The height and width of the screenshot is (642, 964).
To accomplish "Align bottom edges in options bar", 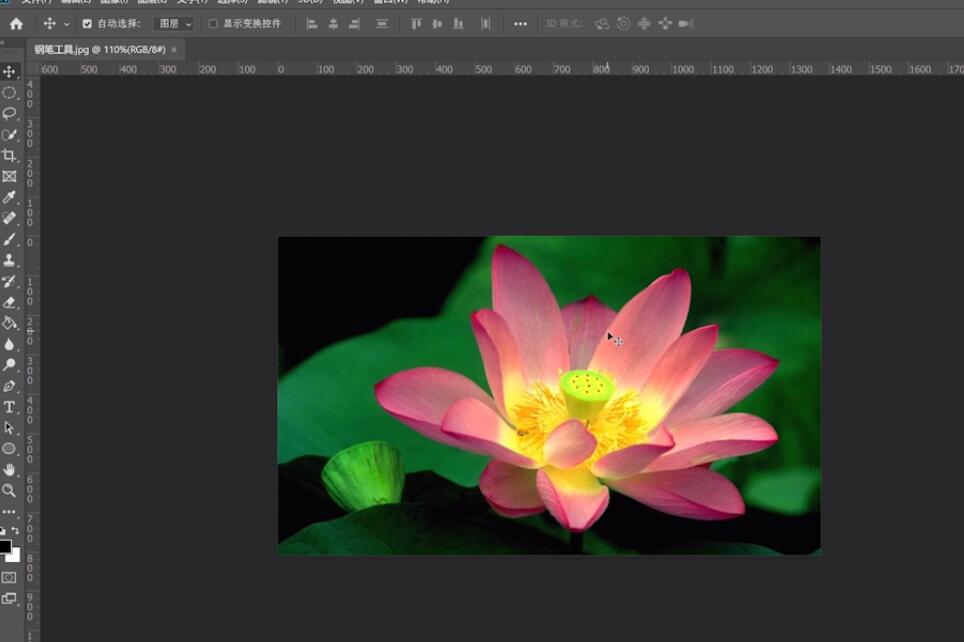I will tap(458, 24).
